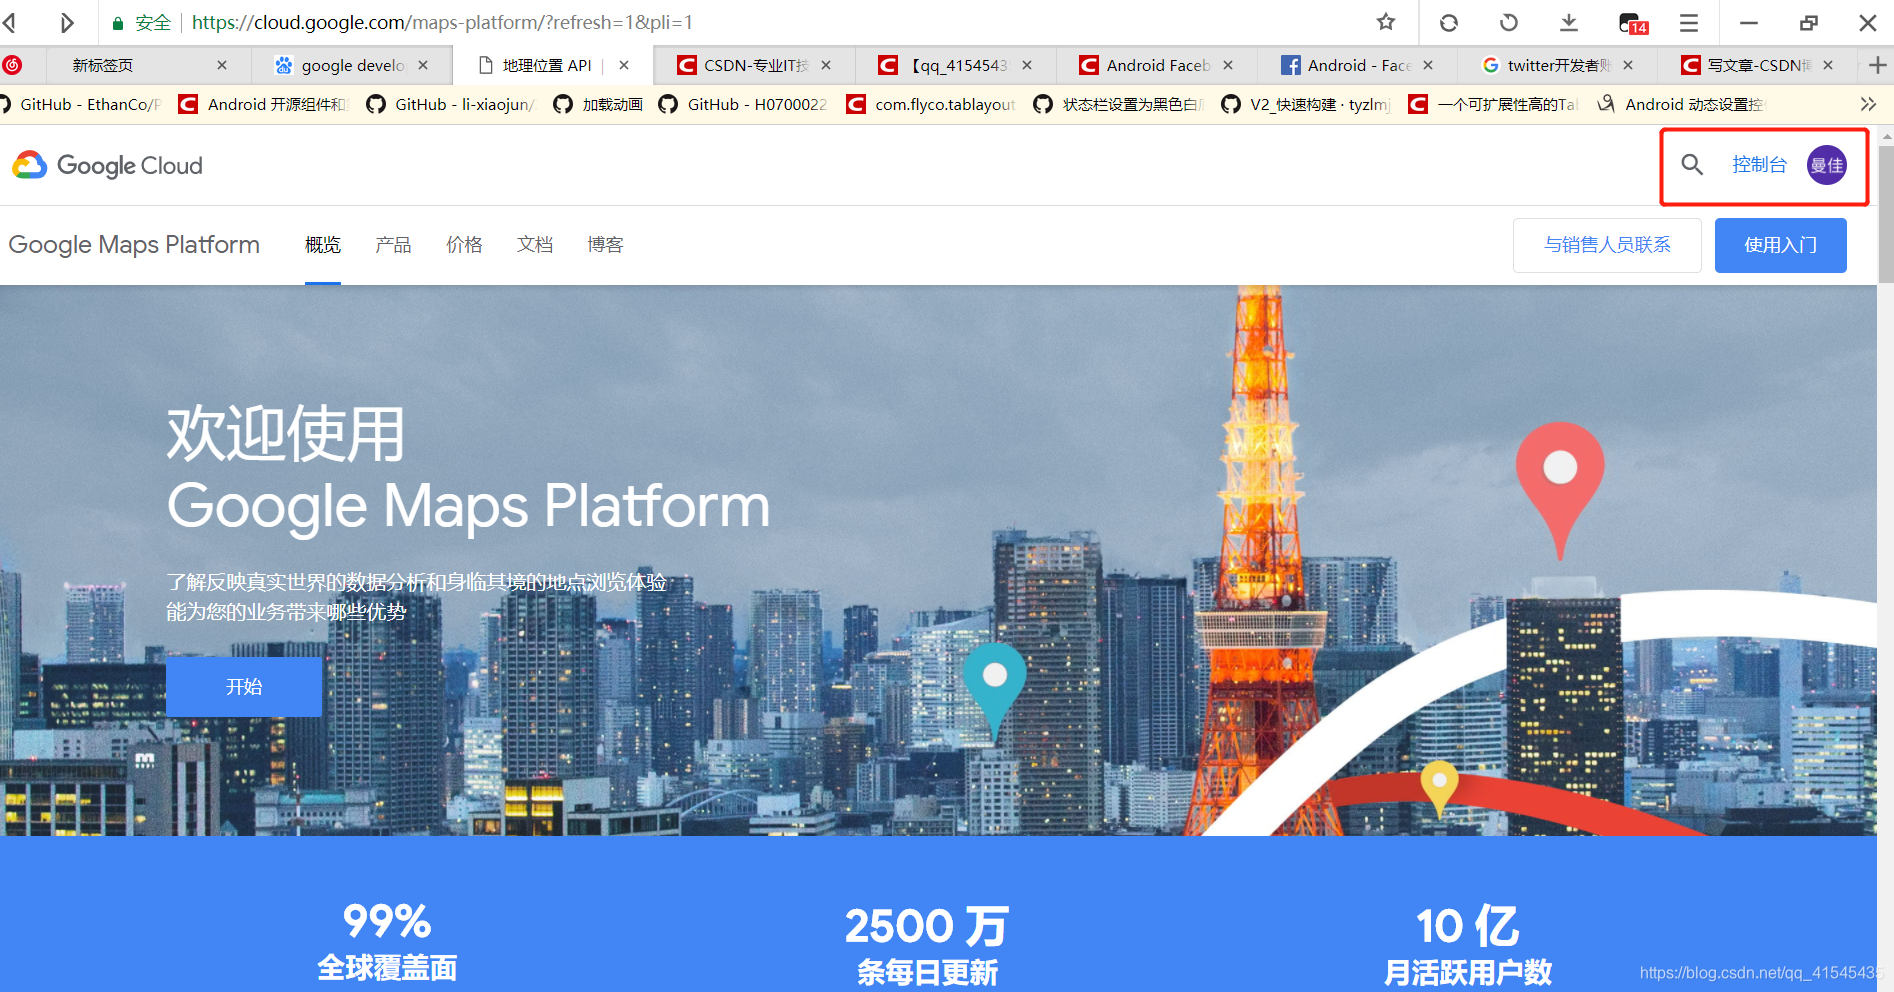Screen dimensions: 1894x992
Task: Select the 价格 tab
Action: (464, 245)
